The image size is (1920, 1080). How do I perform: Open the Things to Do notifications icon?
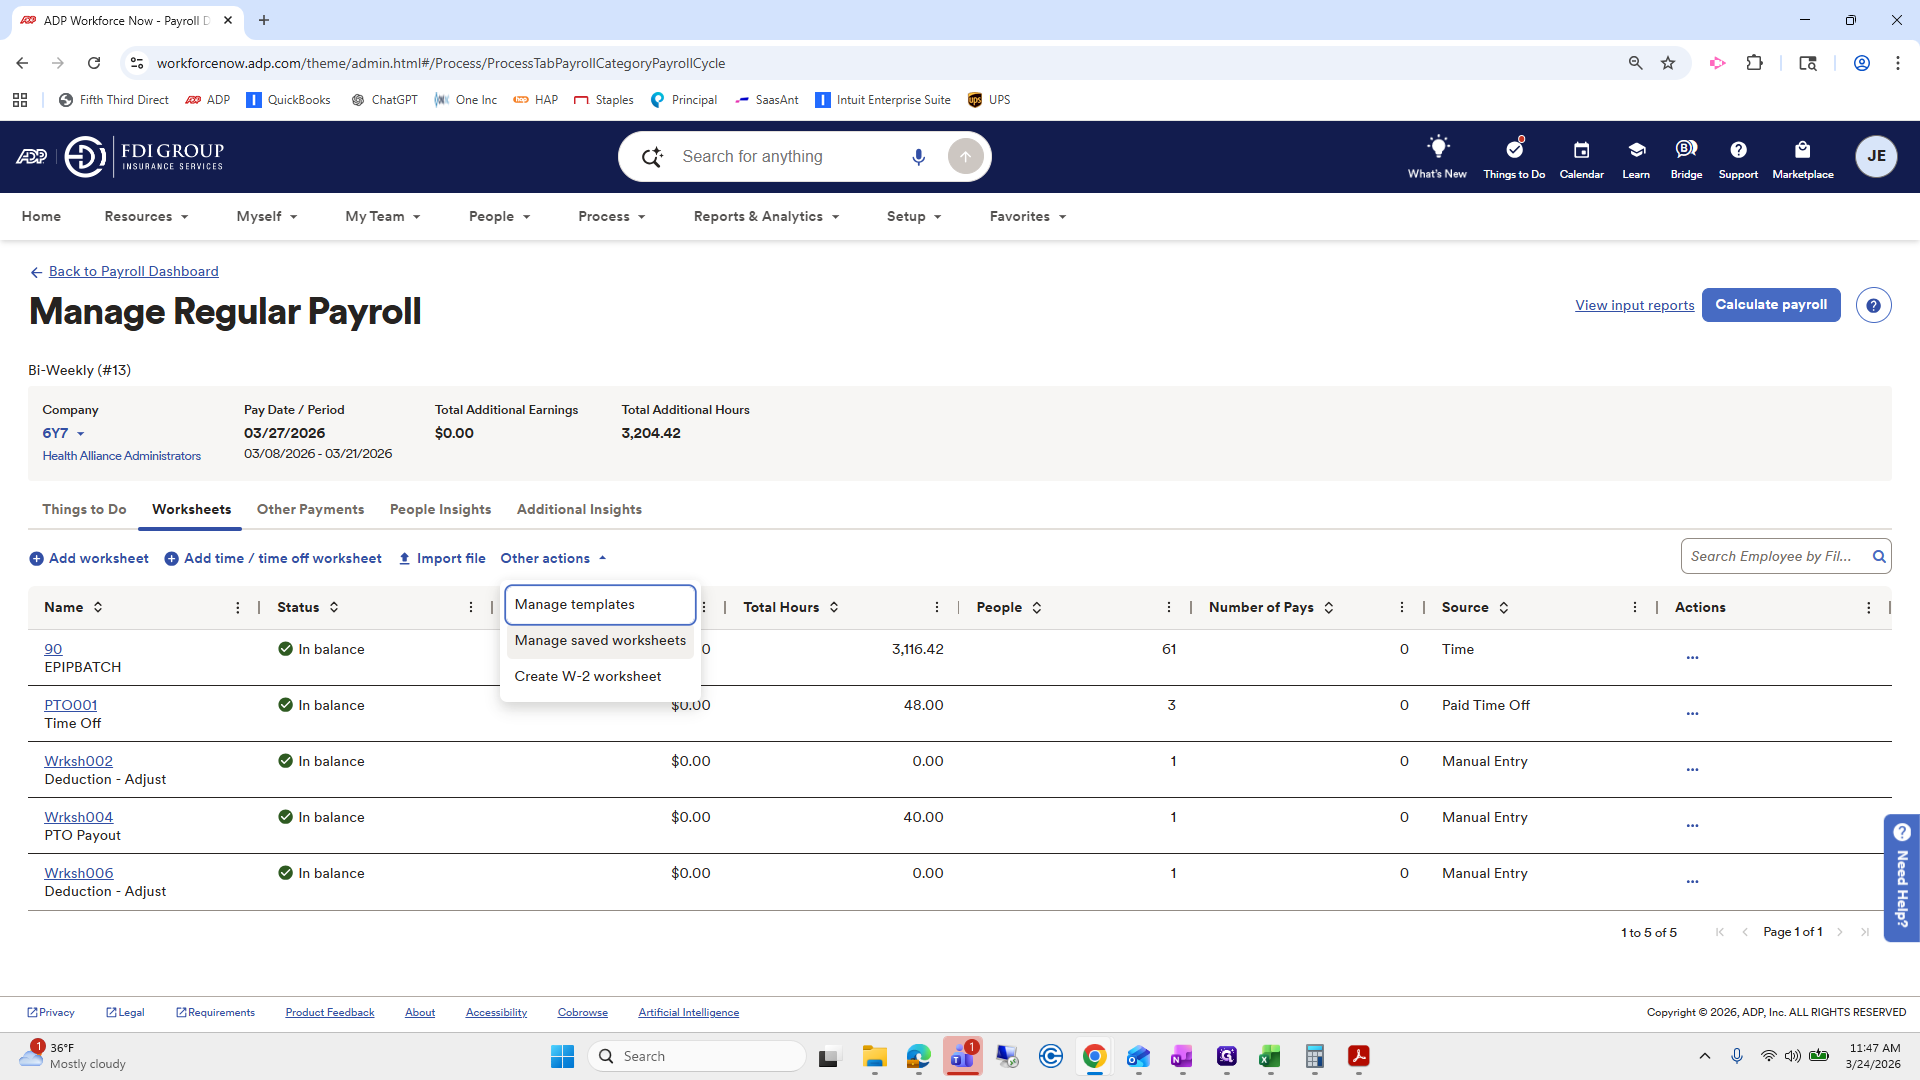[1513, 150]
